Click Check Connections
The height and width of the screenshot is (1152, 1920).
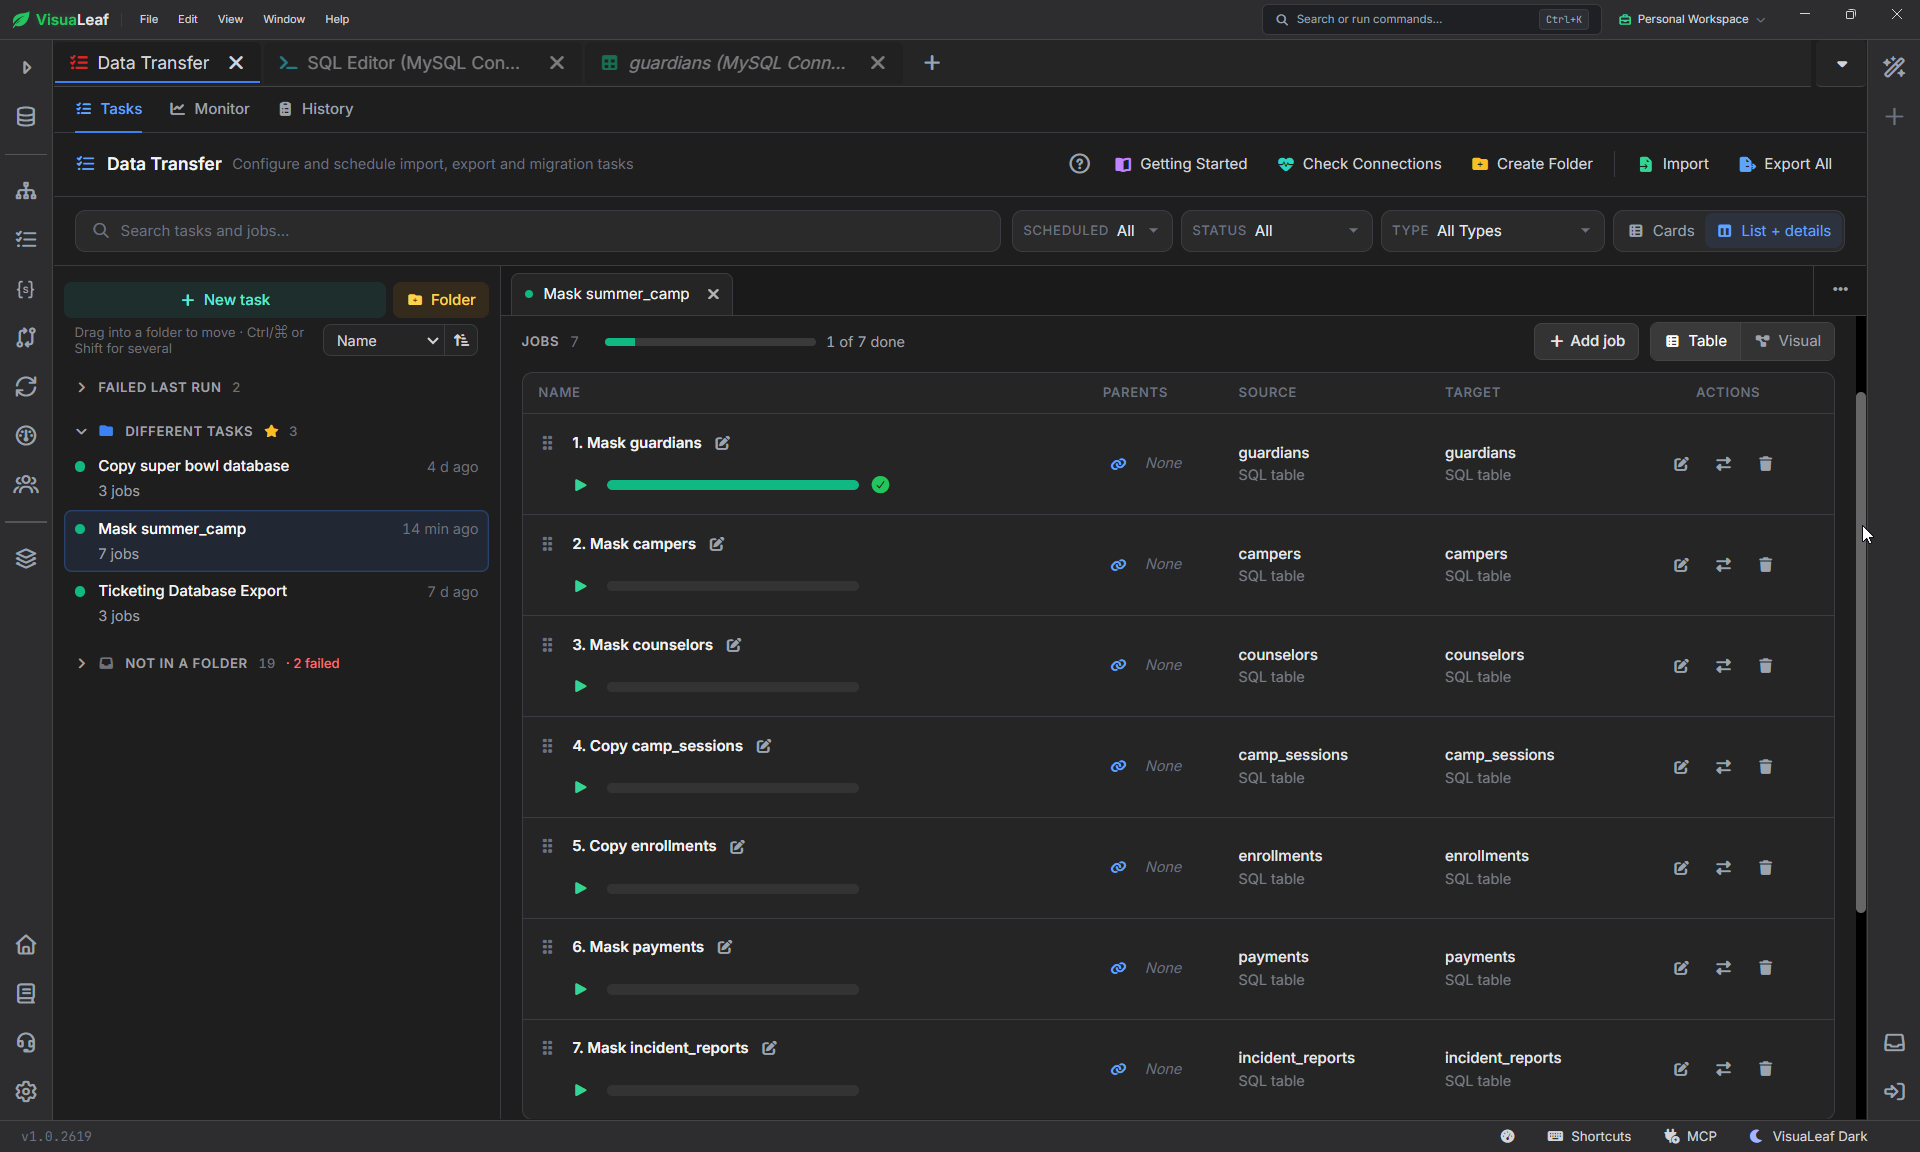[x=1360, y=164]
